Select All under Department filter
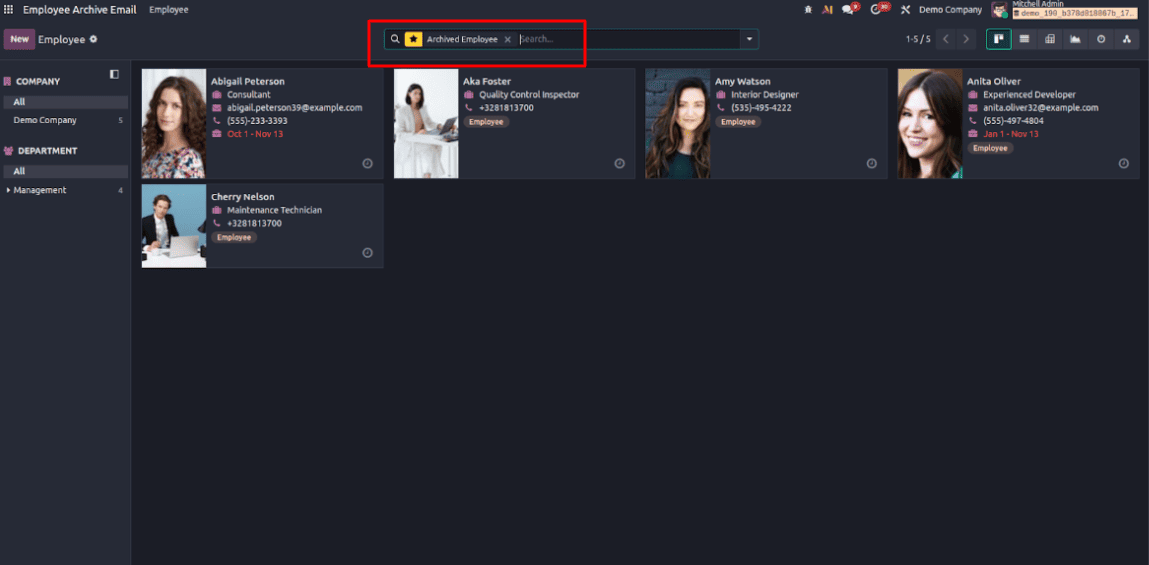1149x565 pixels. click(65, 171)
